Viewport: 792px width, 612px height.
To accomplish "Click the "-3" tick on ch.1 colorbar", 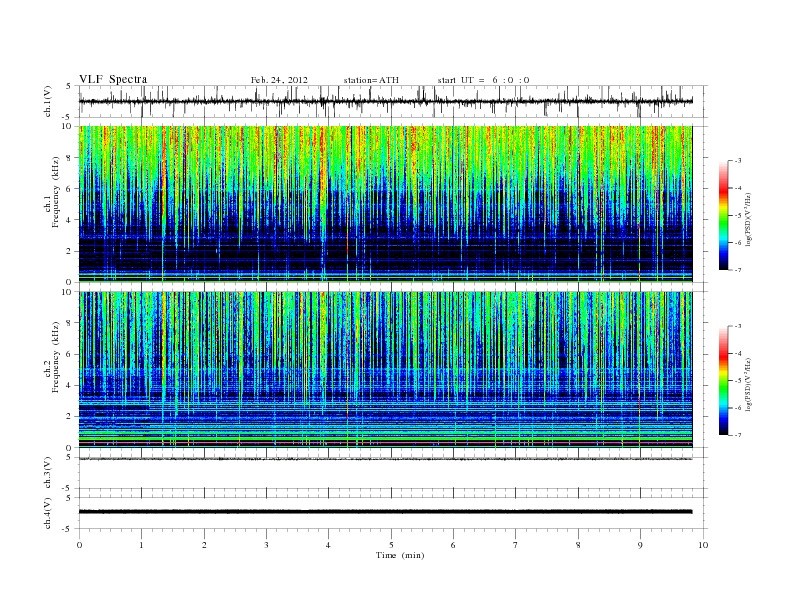I will 738,161.
